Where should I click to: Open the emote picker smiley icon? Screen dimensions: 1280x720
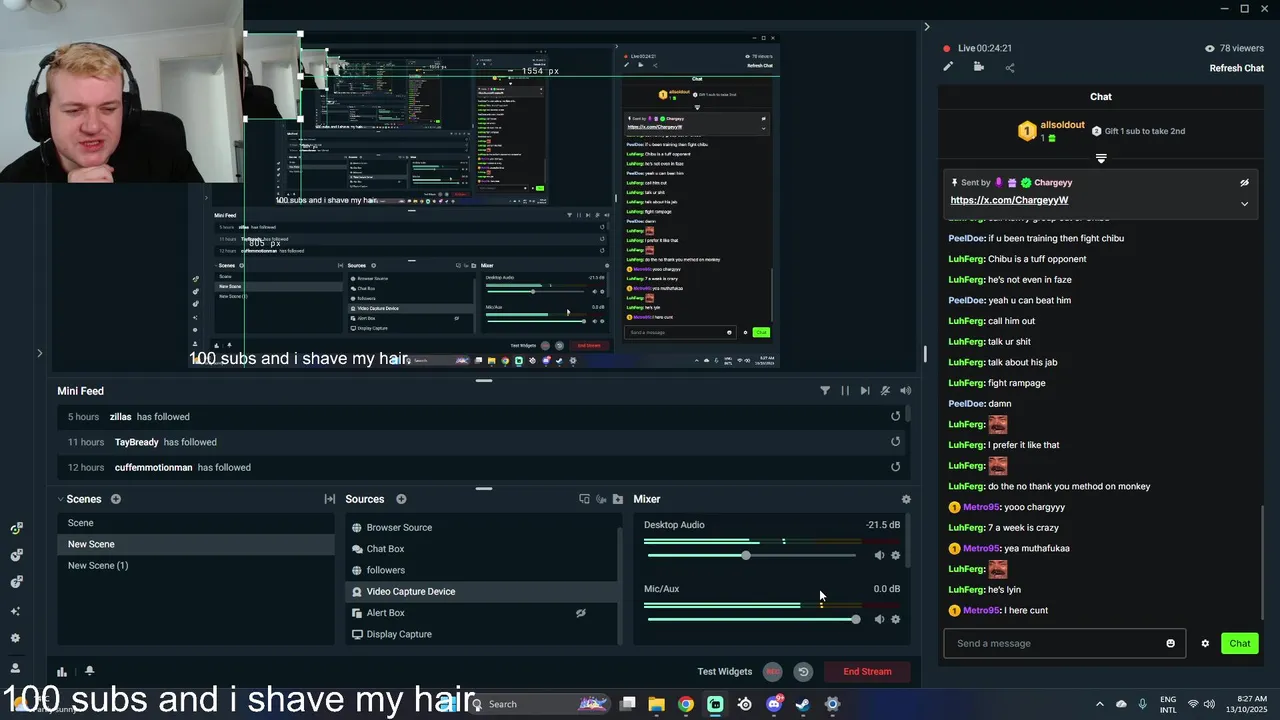[1171, 643]
